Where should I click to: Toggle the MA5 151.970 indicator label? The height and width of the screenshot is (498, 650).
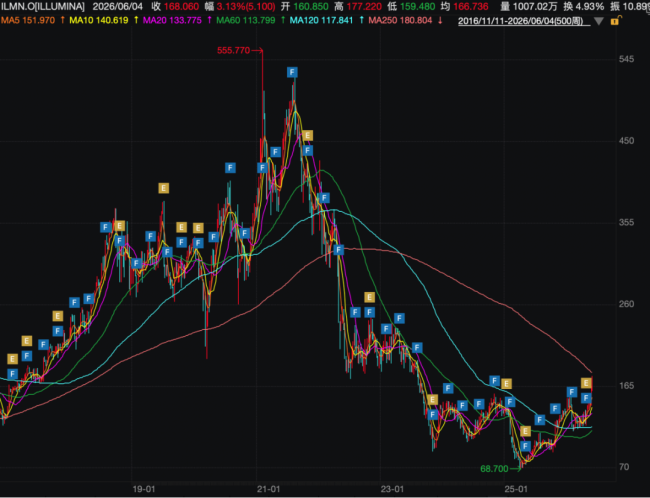[x=28, y=20]
